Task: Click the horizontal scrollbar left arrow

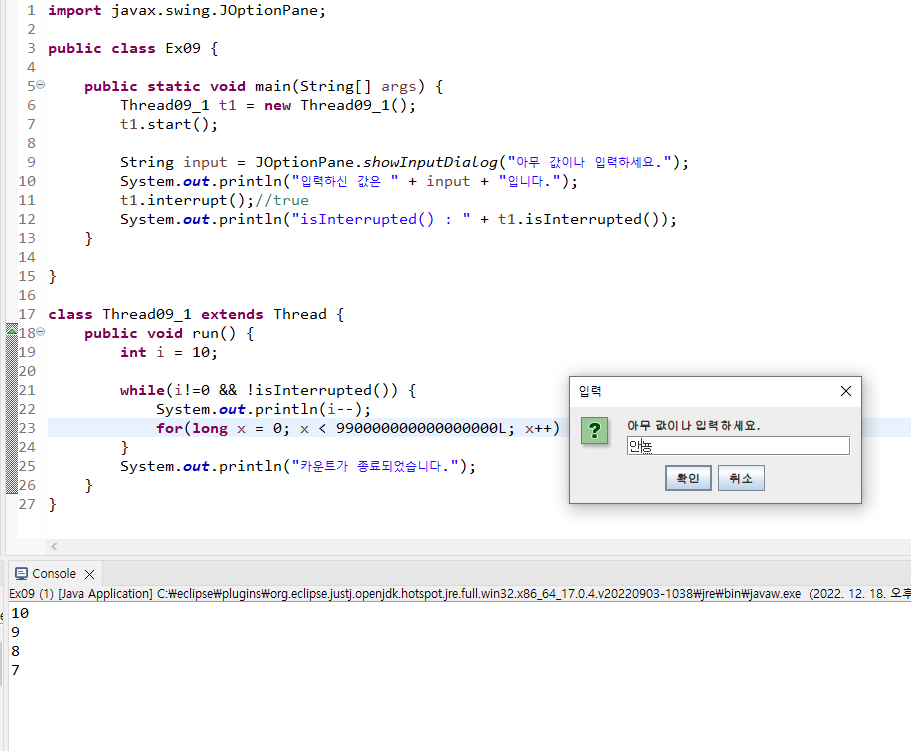Action: (x=54, y=546)
